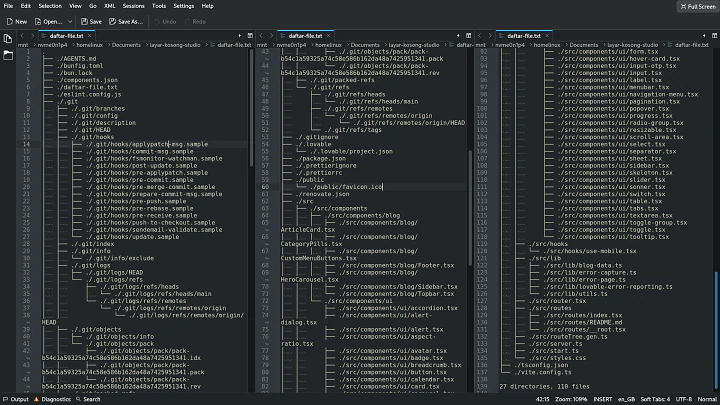Open Soft Tabs: 4 indentation setting
This screenshot has width=720, height=405.
pos(655,399)
